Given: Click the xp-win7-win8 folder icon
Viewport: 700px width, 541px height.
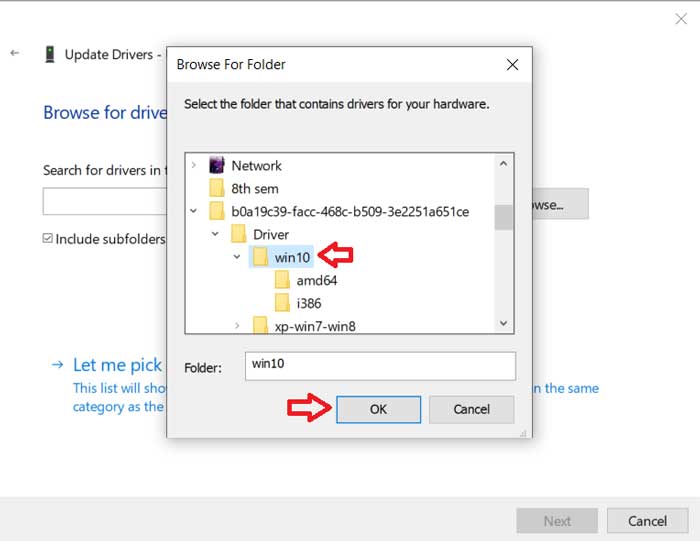Looking at the screenshot, I should pos(260,325).
